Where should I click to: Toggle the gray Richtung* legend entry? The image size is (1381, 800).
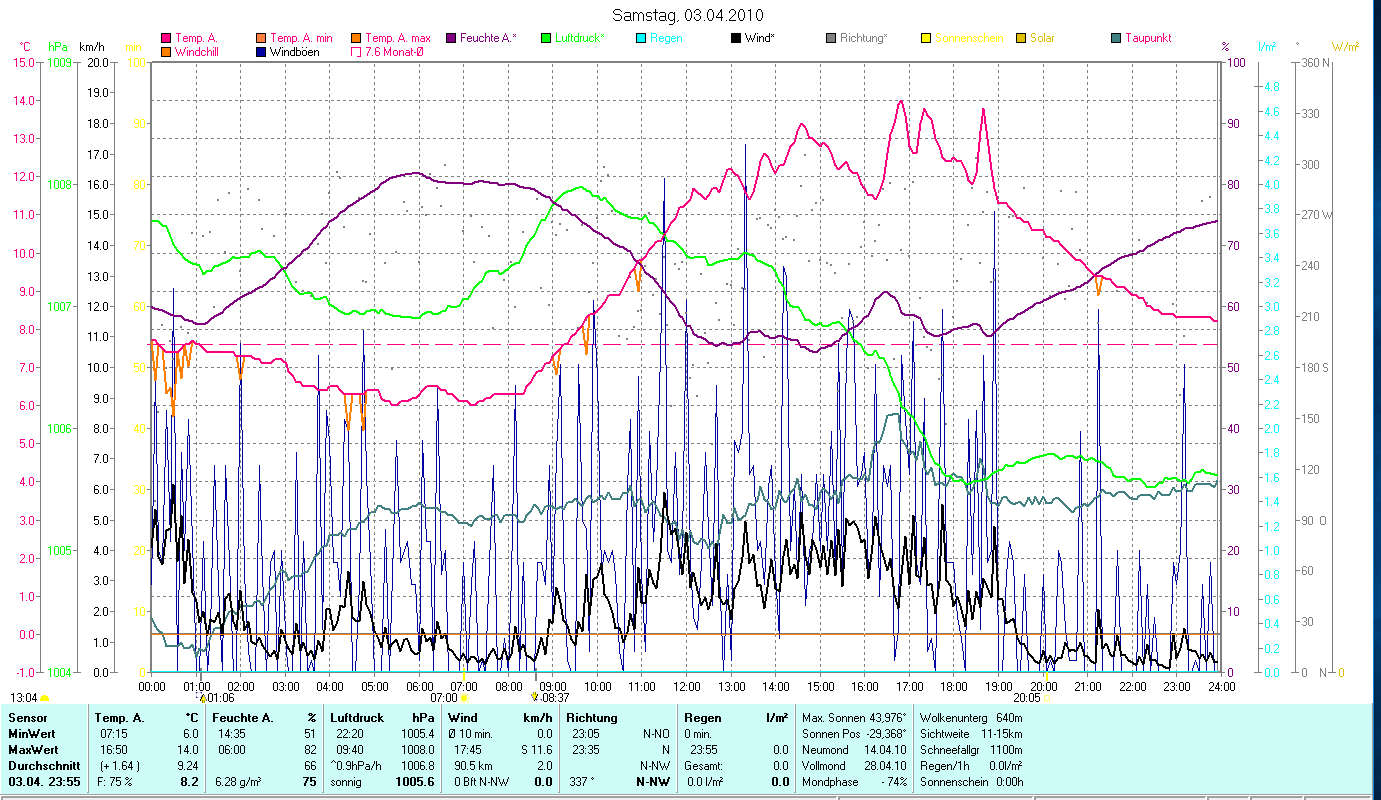[x=831, y=38]
